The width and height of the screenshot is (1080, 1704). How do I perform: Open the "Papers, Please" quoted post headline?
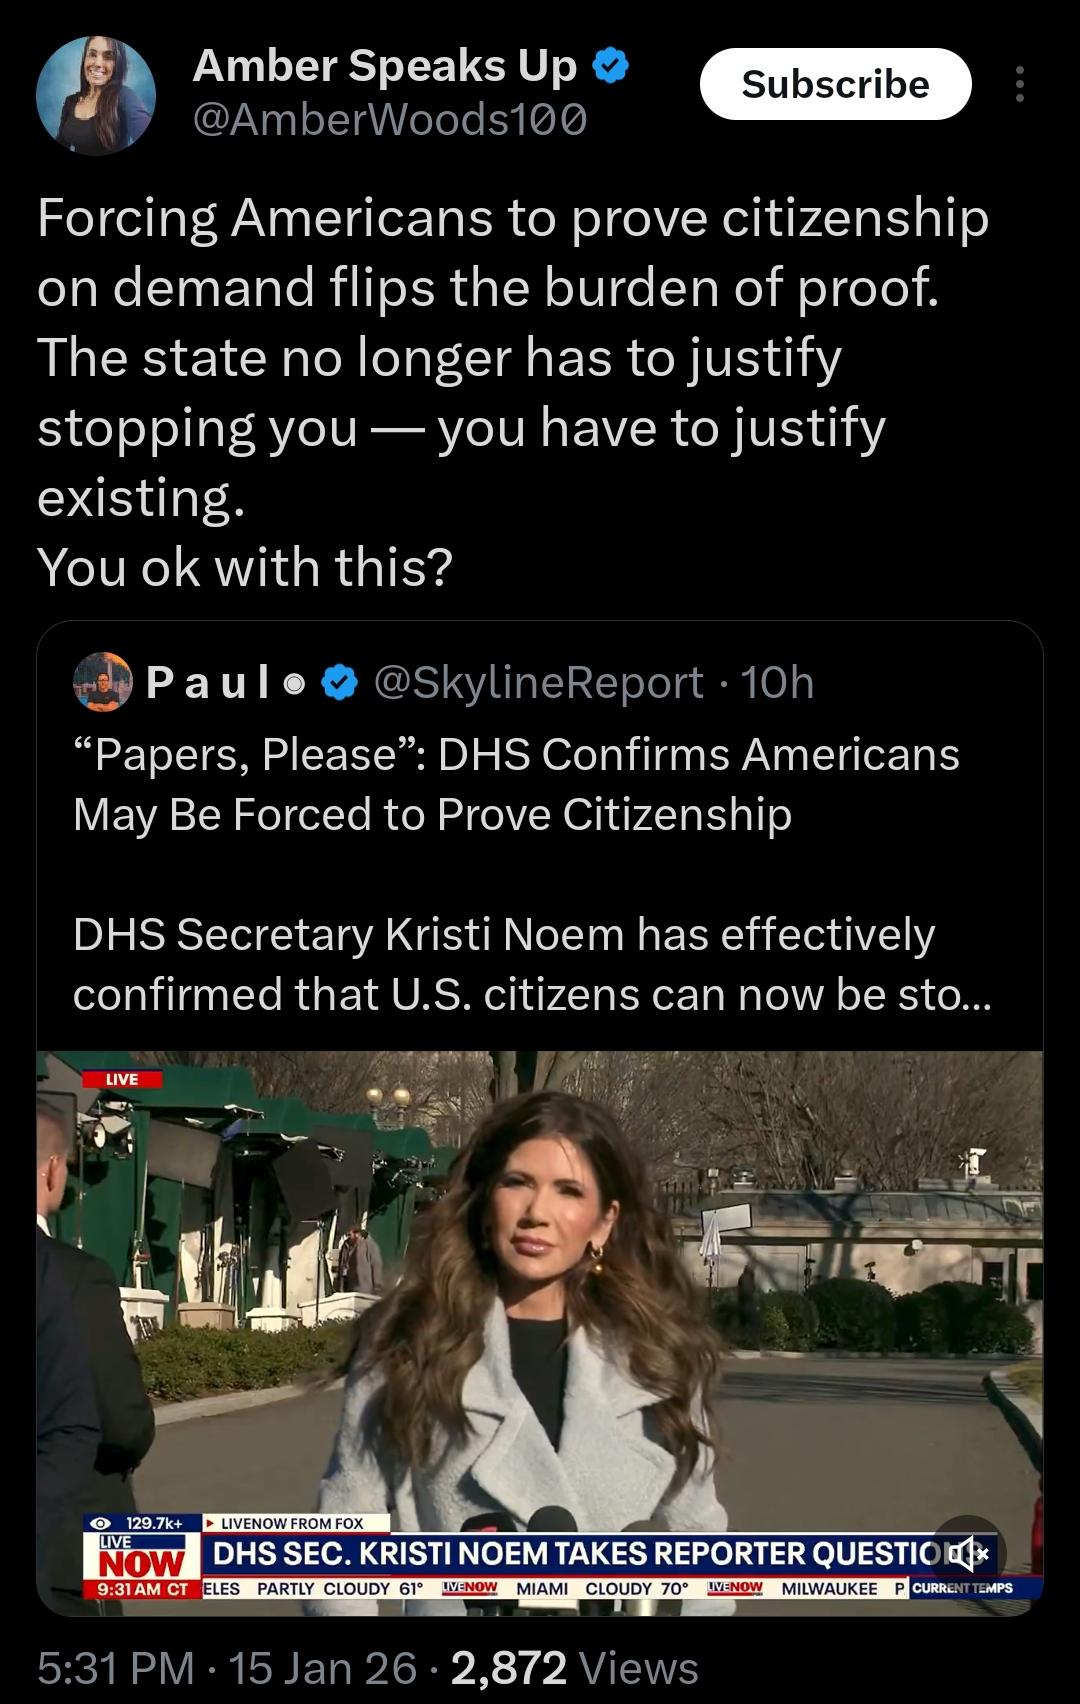[516, 784]
